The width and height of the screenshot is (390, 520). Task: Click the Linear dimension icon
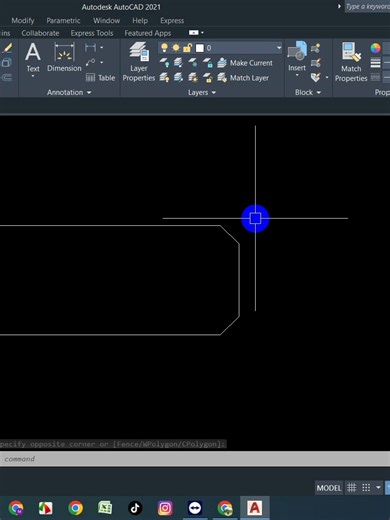coord(90,48)
